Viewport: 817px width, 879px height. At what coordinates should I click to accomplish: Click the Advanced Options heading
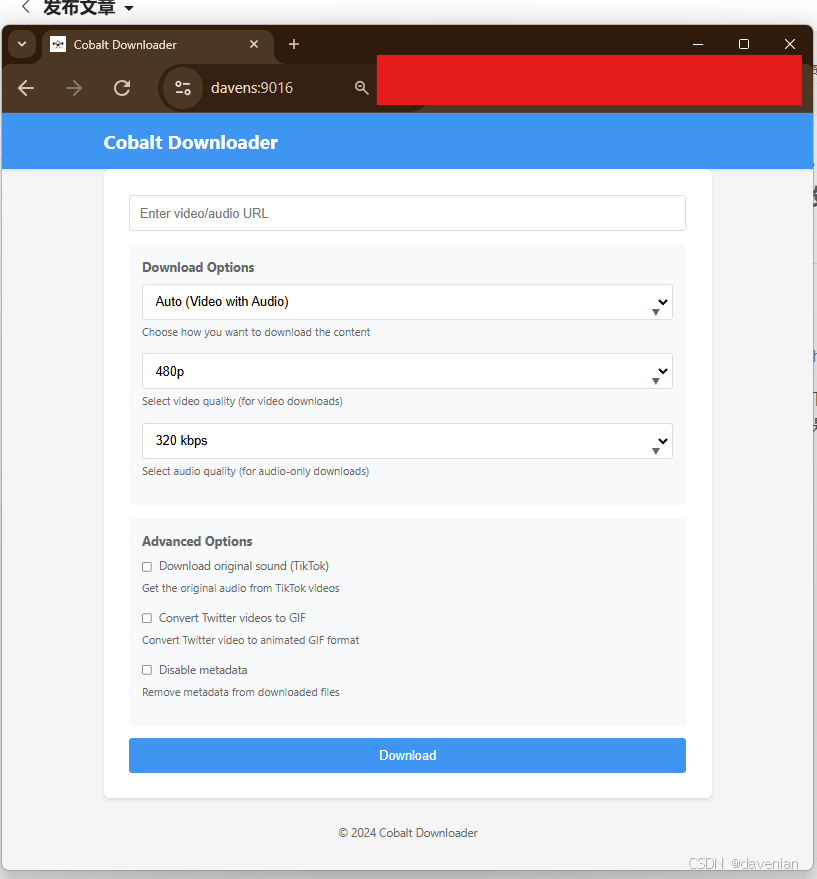pyautogui.click(x=197, y=542)
